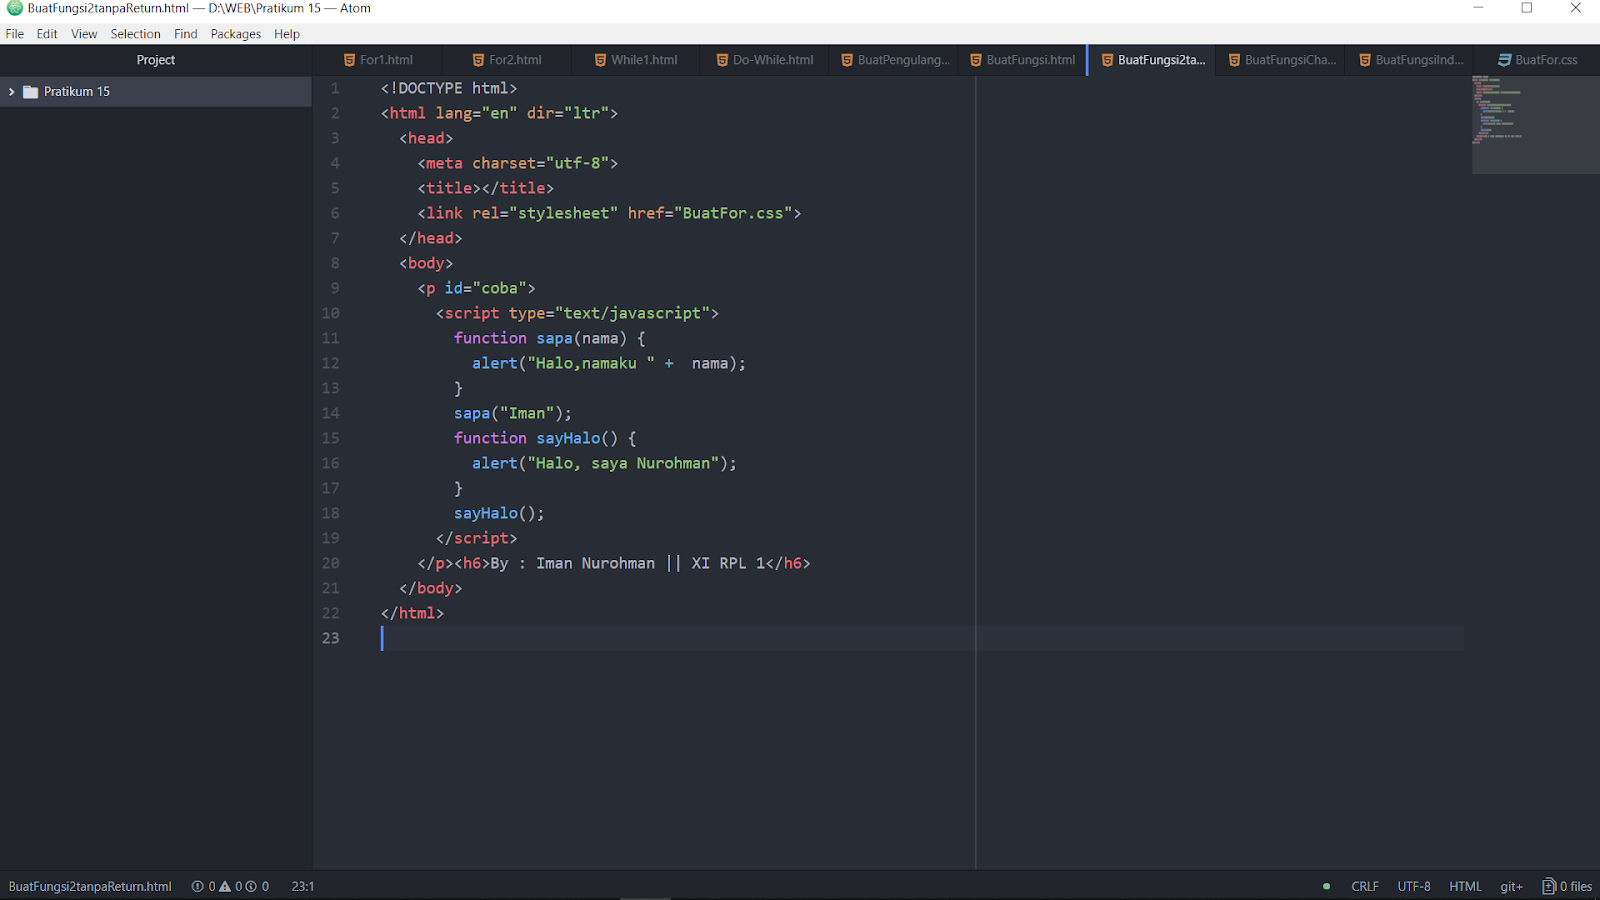The height and width of the screenshot is (900, 1600).
Task: Open the UTF-8 encoding selector
Action: (x=1413, y=886)
